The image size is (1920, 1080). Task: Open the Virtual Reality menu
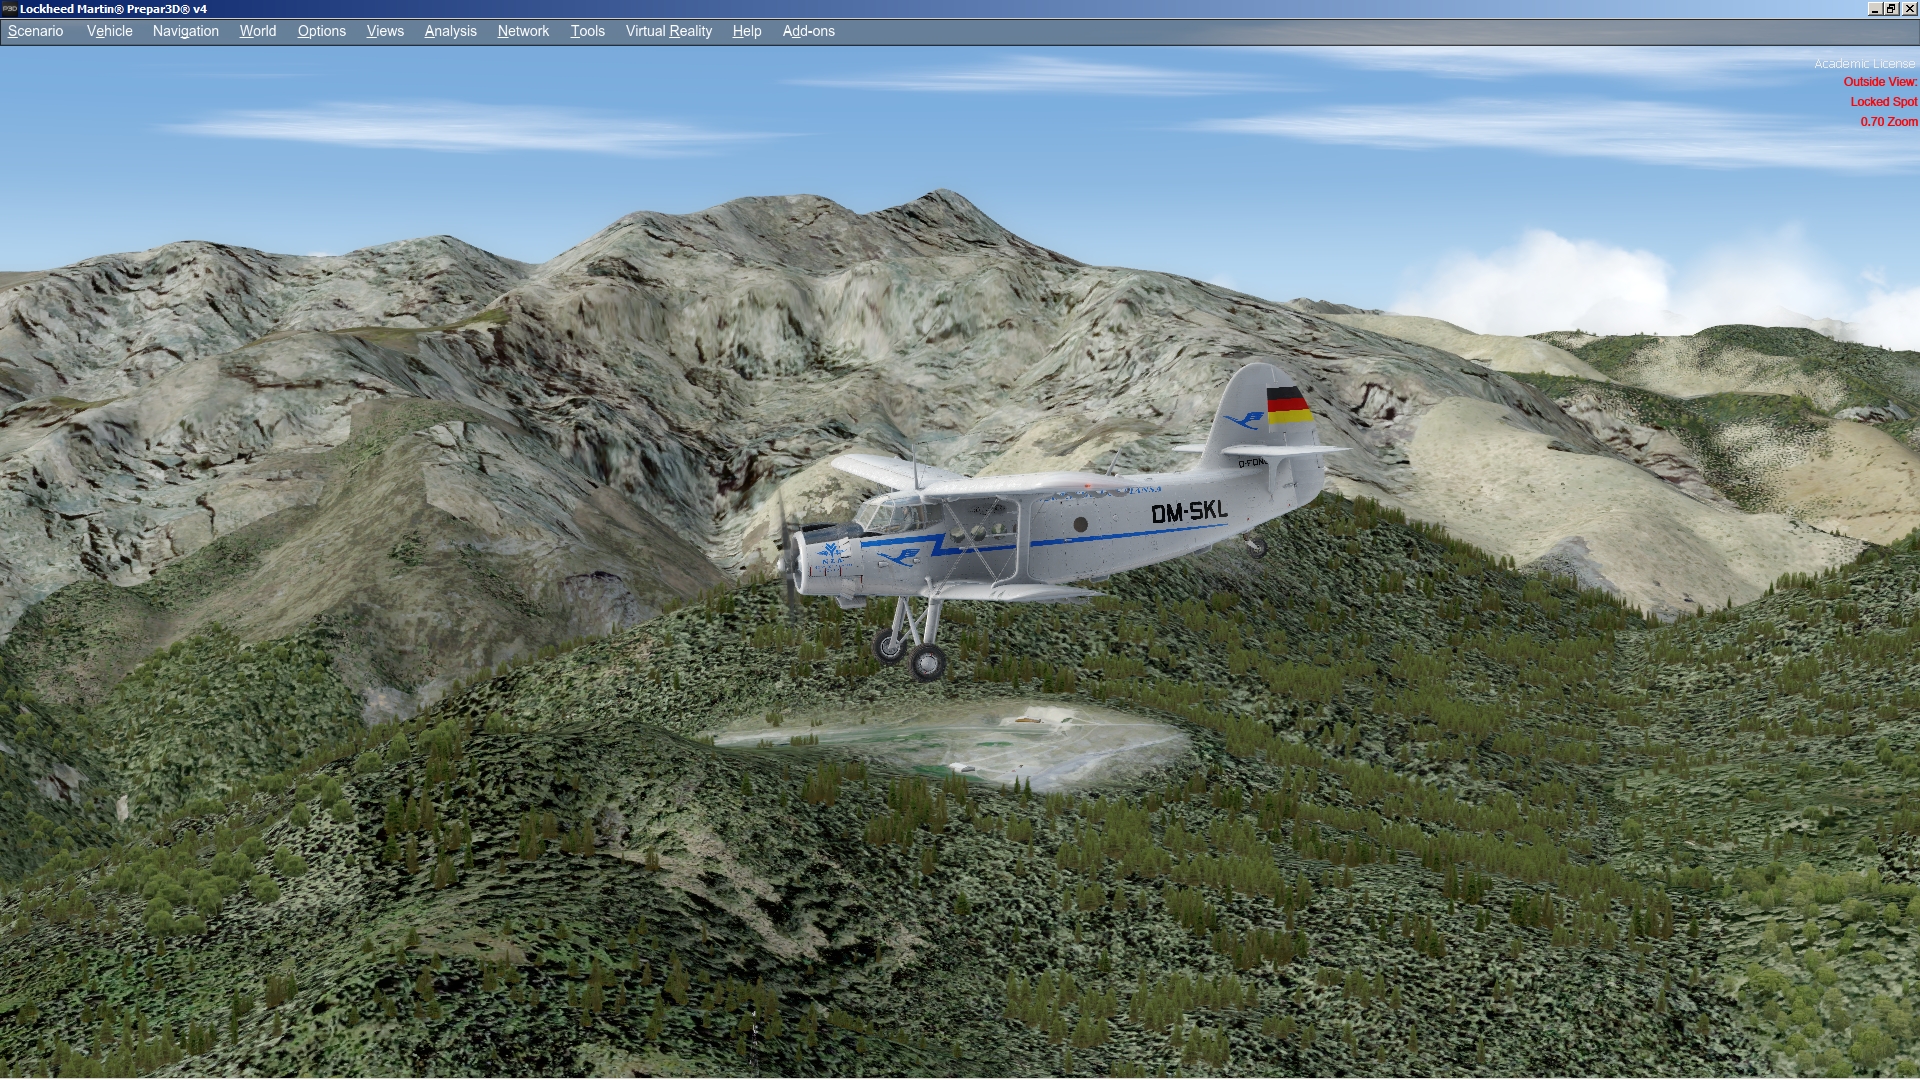[x=668, y=31]
